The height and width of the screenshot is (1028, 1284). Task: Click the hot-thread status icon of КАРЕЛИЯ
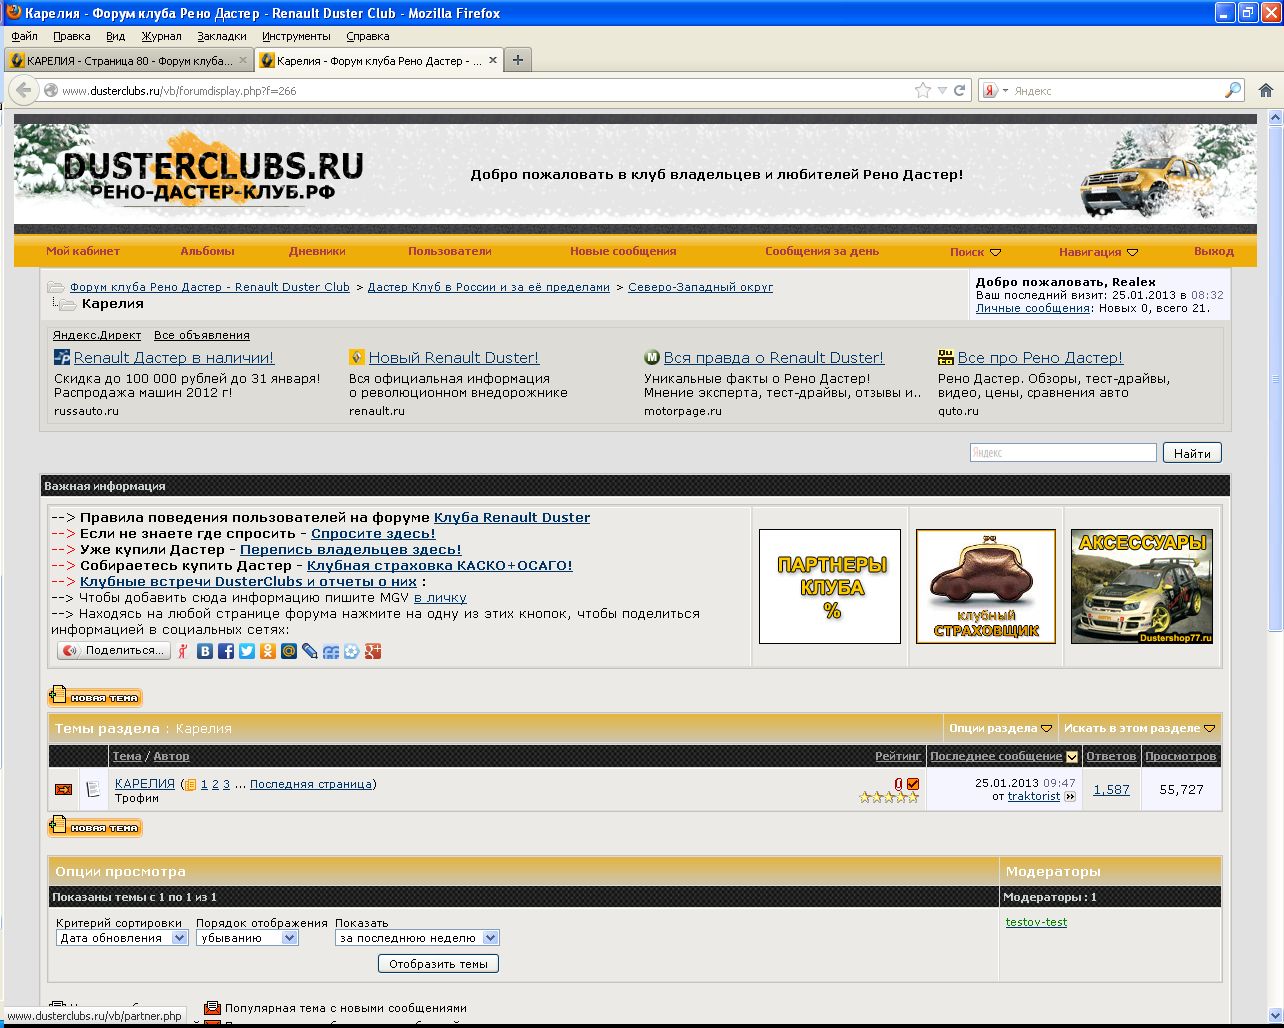pos(63,789)
